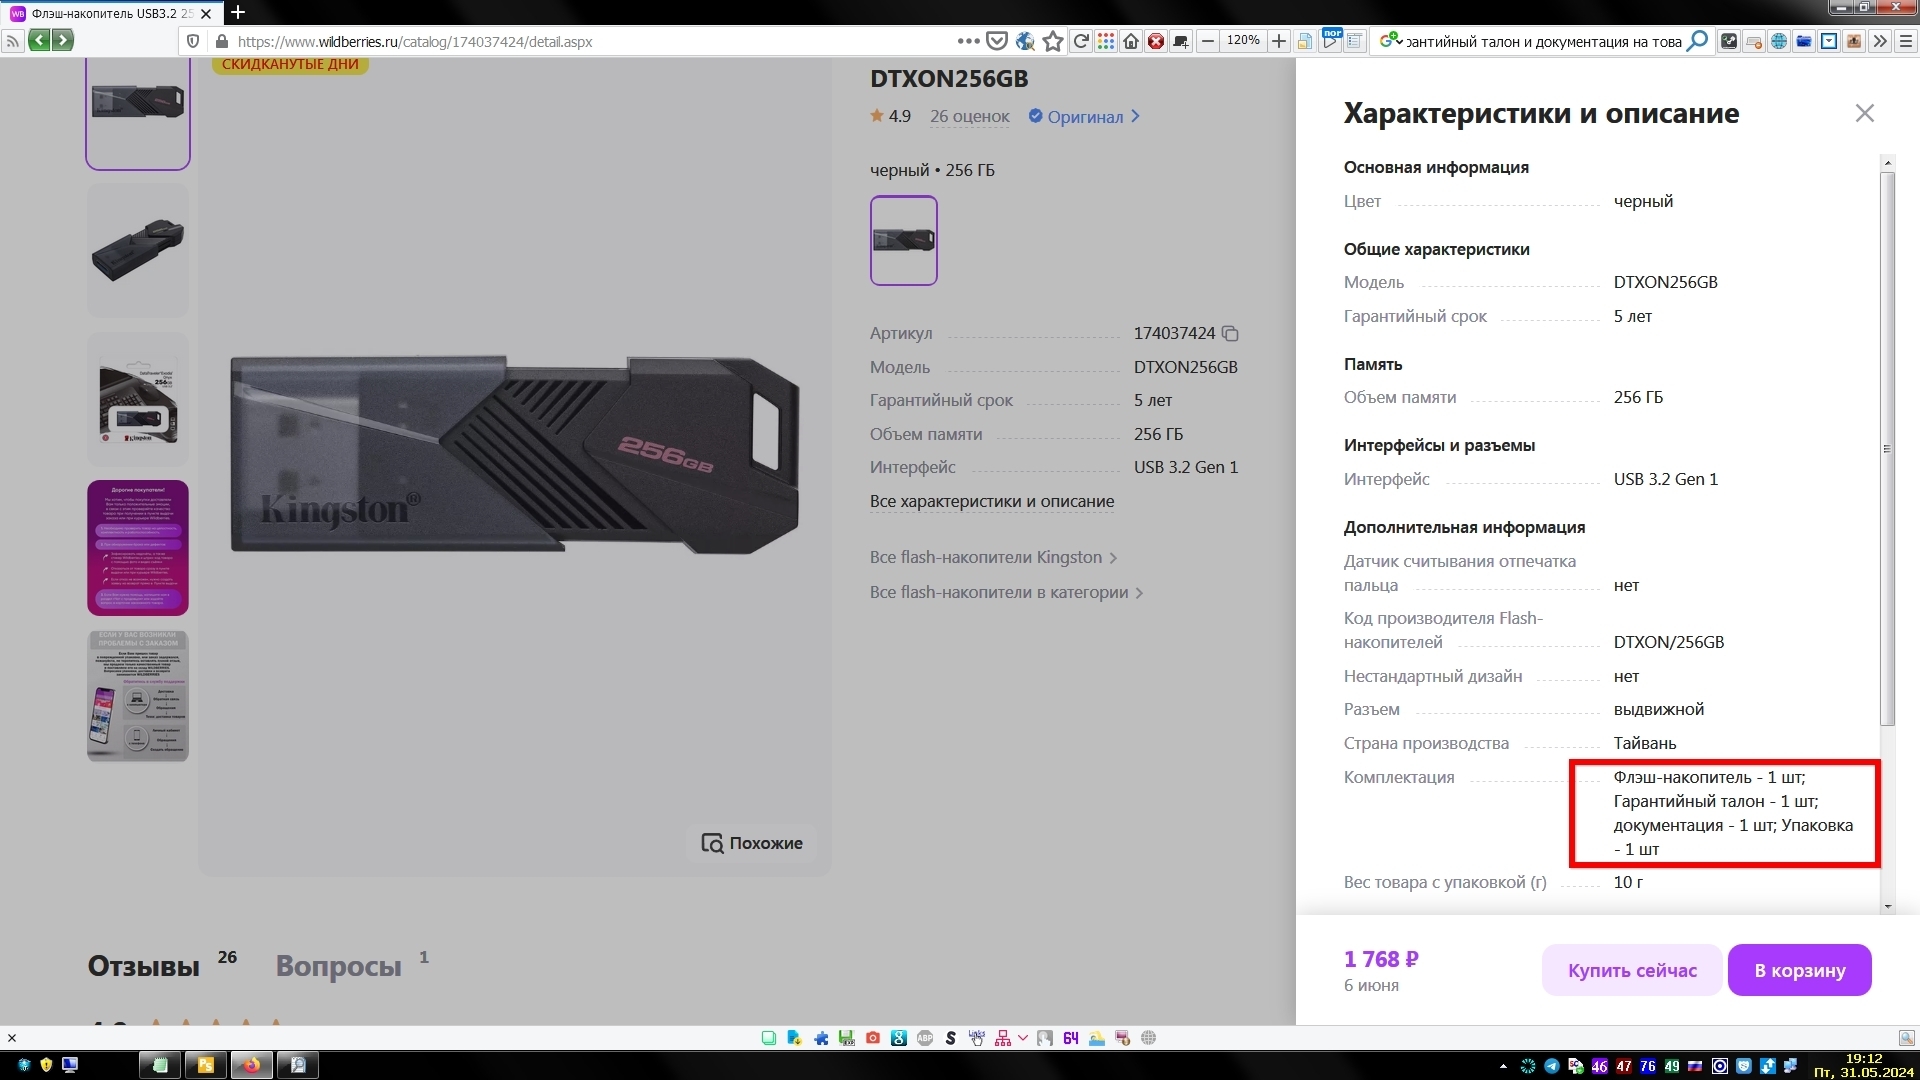1920x1080 pixels.
Task: Switch to the Отзывы tab
Action: 144,966
